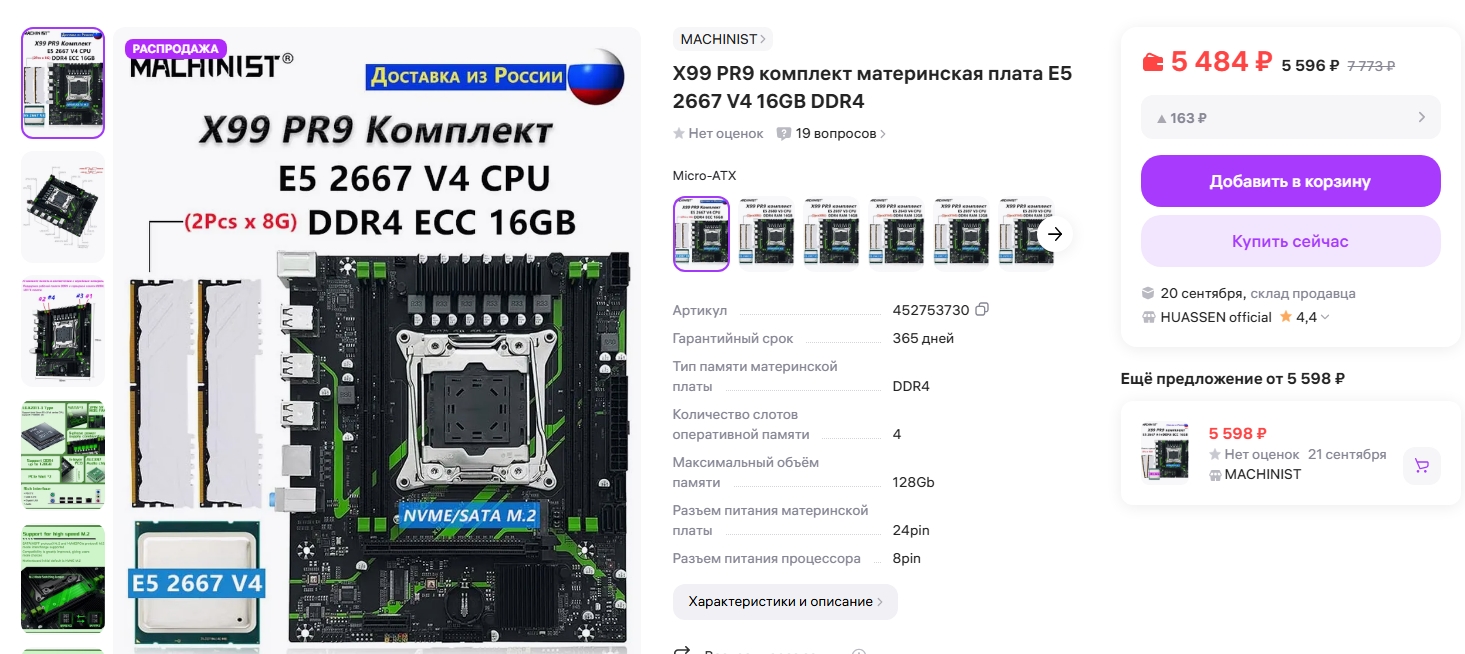Click the right arrow in variant carousel

[x=1055, y=235]
